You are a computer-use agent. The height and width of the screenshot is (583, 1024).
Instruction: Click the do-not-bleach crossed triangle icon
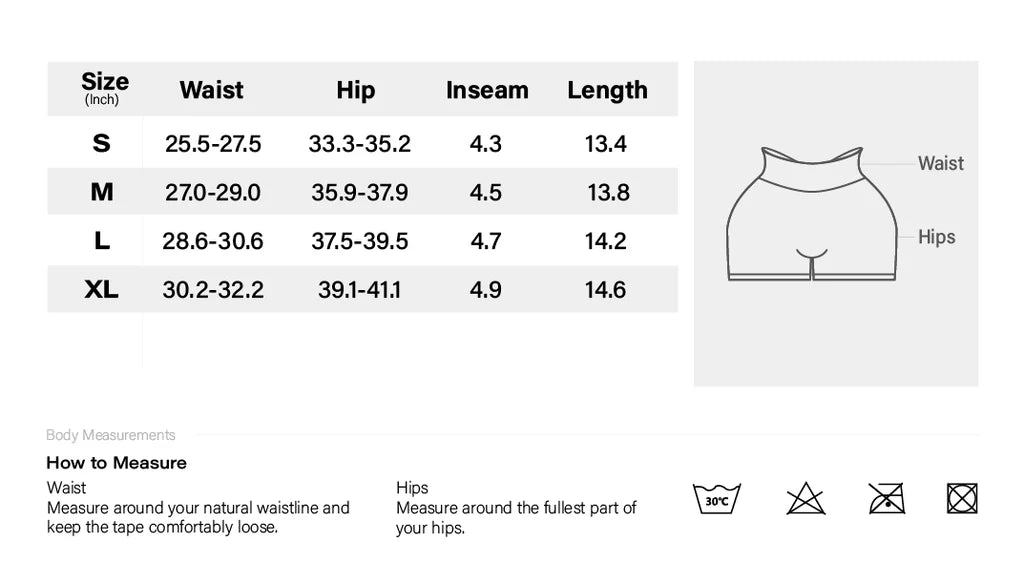[x=805, y=498]
